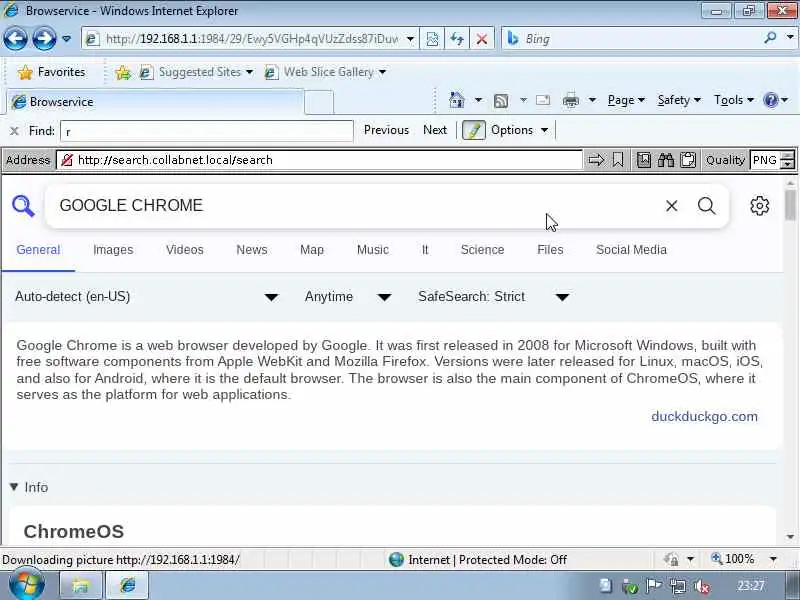
Task: Select the News tab
Action: coord(252,249)
